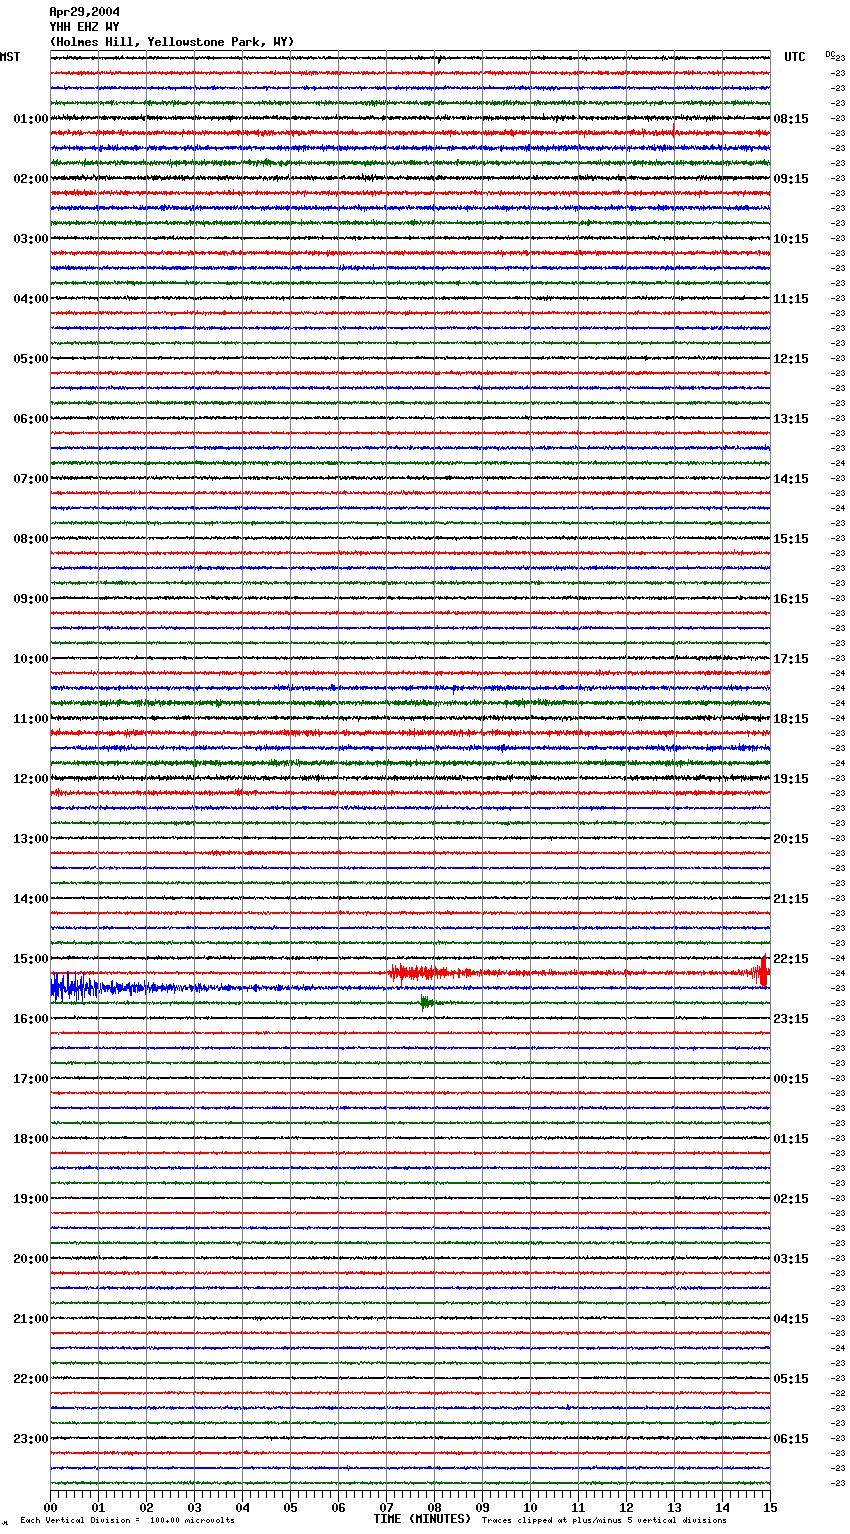Click the date header Apr29,2004
Screen dimensions: 850x1534
(x=85, y=12)
